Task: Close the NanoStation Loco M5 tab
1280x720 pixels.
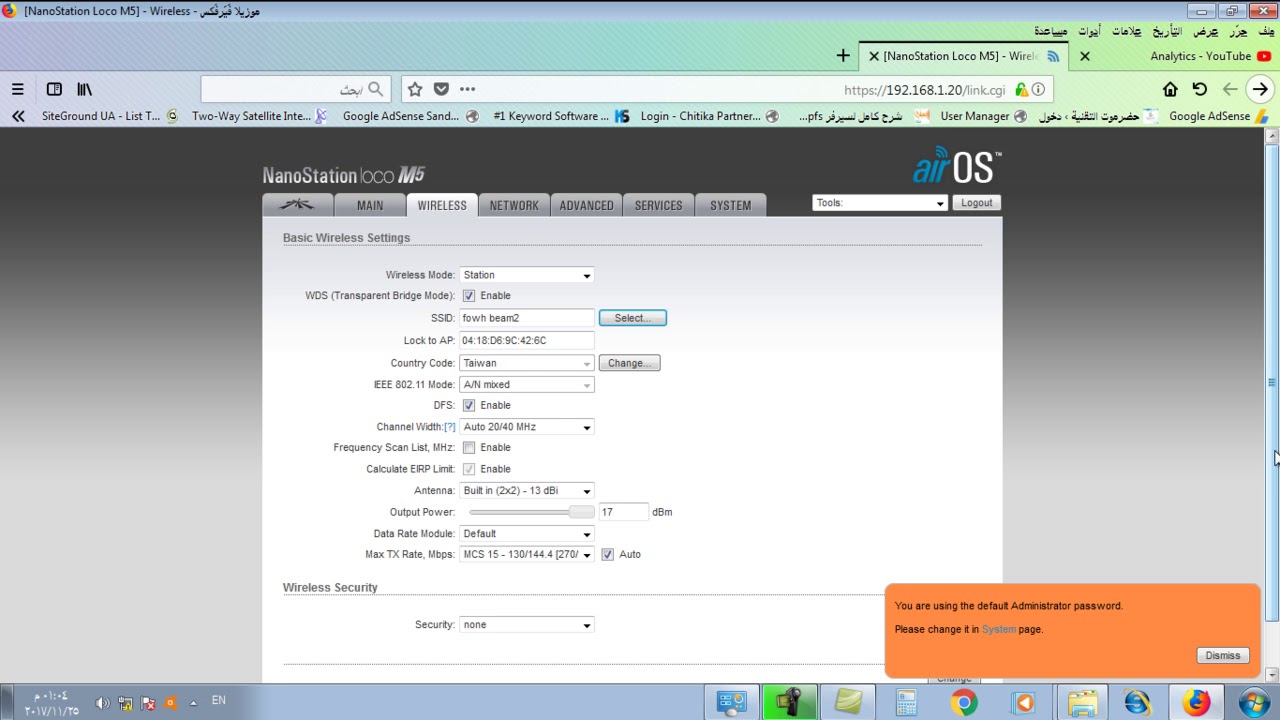Action: tap(873, 56)
